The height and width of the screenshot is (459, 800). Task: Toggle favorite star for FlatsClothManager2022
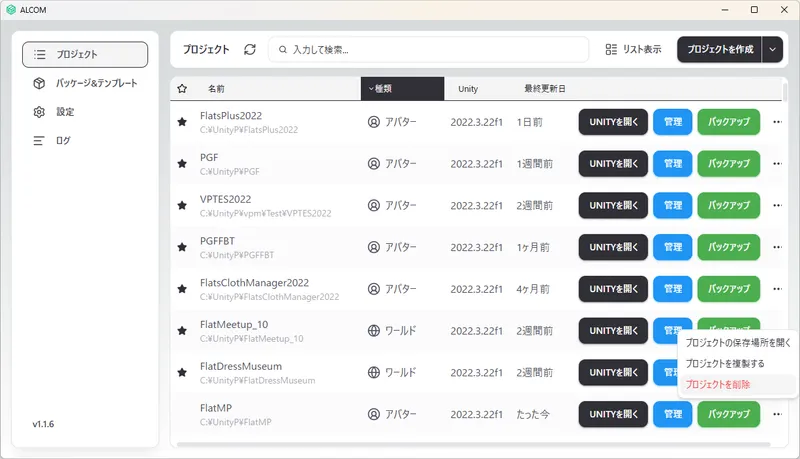[182, 289]
